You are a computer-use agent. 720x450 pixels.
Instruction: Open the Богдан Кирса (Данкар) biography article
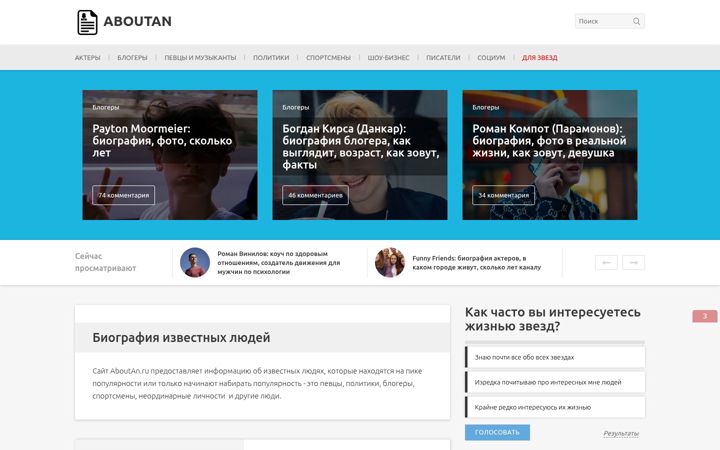360,146
